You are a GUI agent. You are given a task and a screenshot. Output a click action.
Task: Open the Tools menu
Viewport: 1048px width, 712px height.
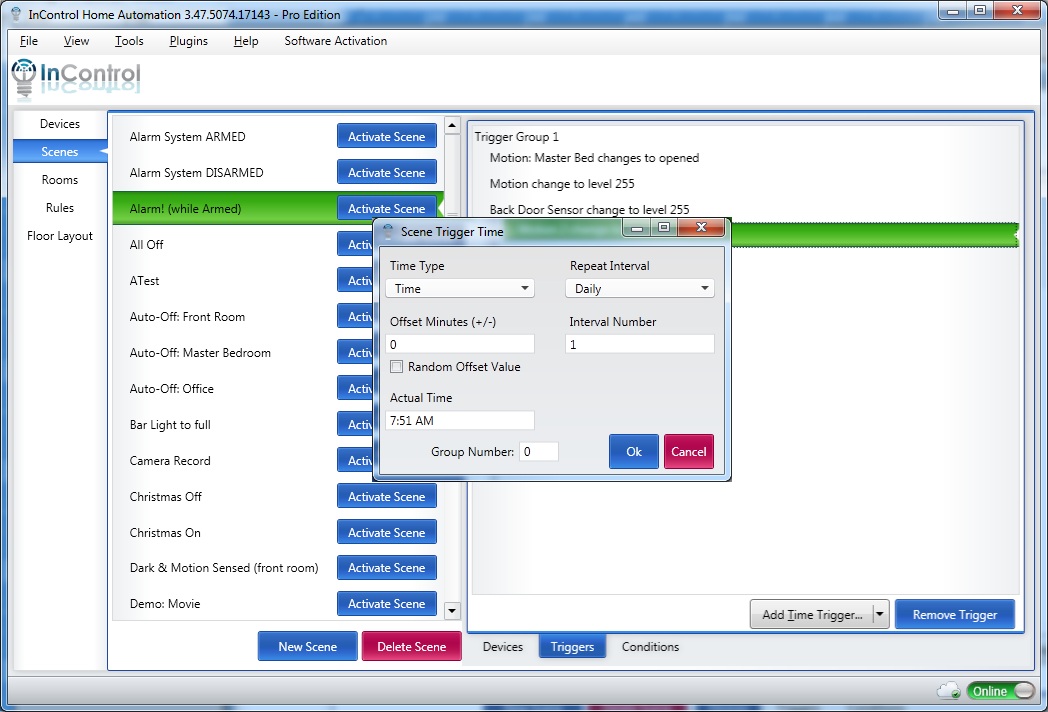click(x=129, y=41)
